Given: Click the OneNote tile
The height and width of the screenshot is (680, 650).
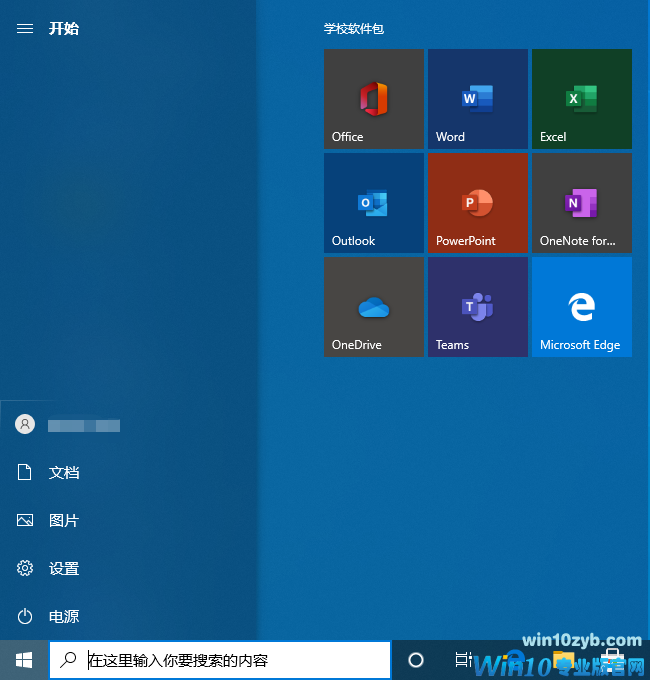Looking at the screenshot, I should (581, 203).
